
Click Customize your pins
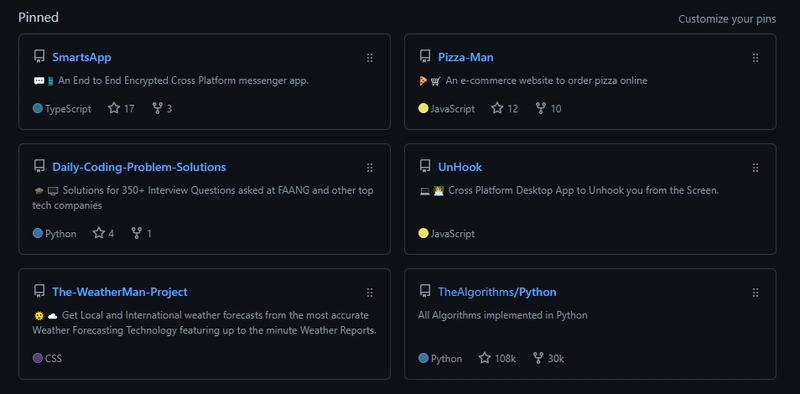point(727,19)
